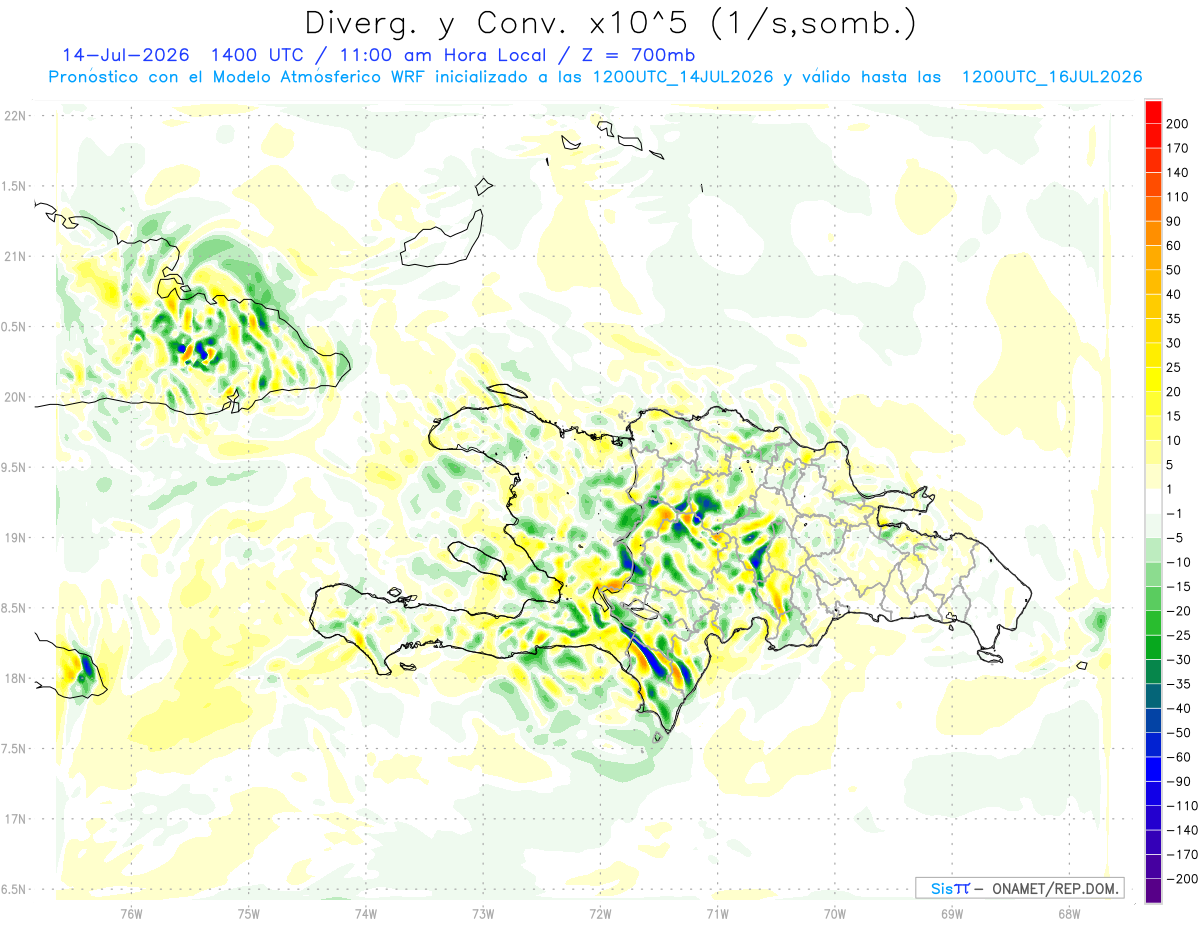Click the '71W' longitude label
Viewport: 1200px width, 927px height.
coord(717,913)
